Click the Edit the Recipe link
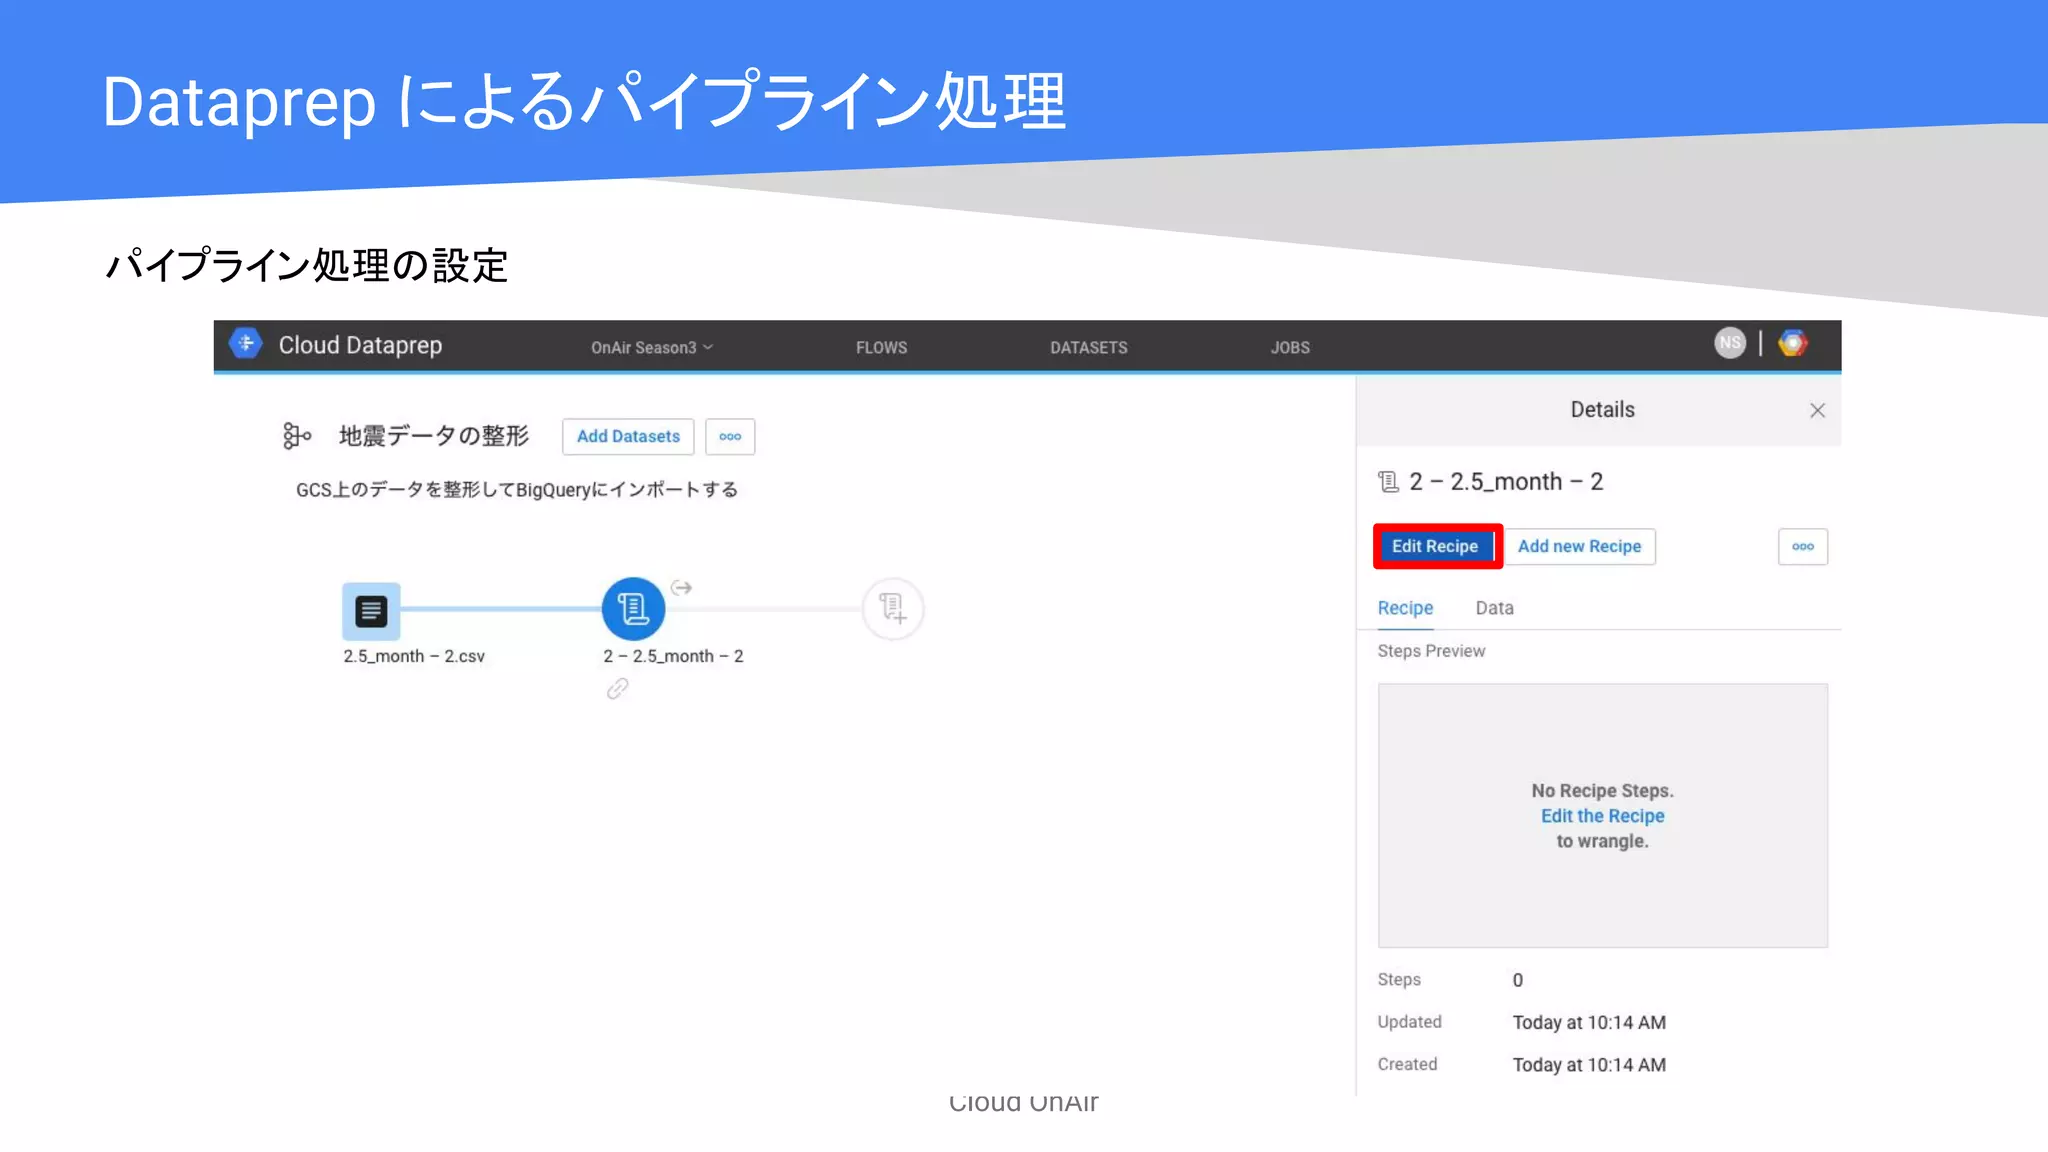Image resolution: width=2048 pixels, height=1152 pixels. (1602, 816)
